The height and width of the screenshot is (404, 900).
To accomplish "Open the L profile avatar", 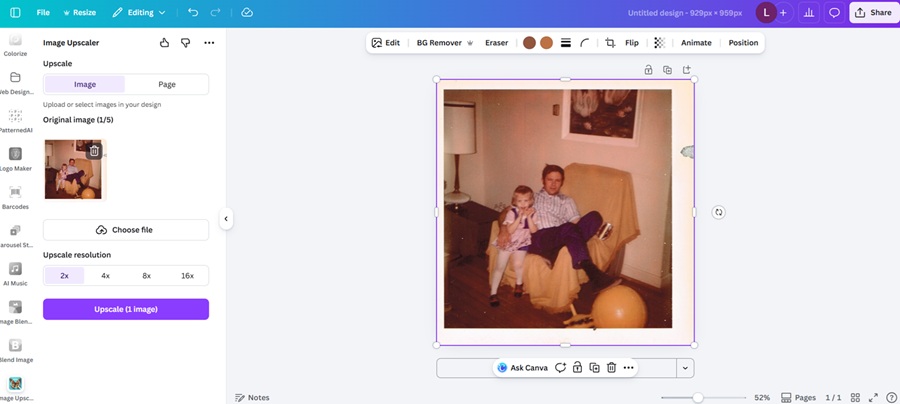I will click(766, 13).
